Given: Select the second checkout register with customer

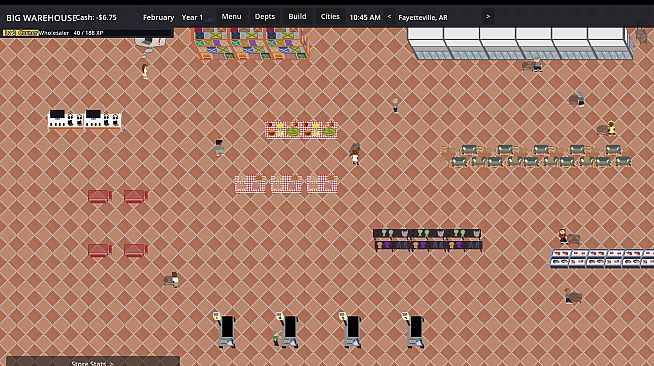Looking at the screenshot, I should click(x=288, y=330).
